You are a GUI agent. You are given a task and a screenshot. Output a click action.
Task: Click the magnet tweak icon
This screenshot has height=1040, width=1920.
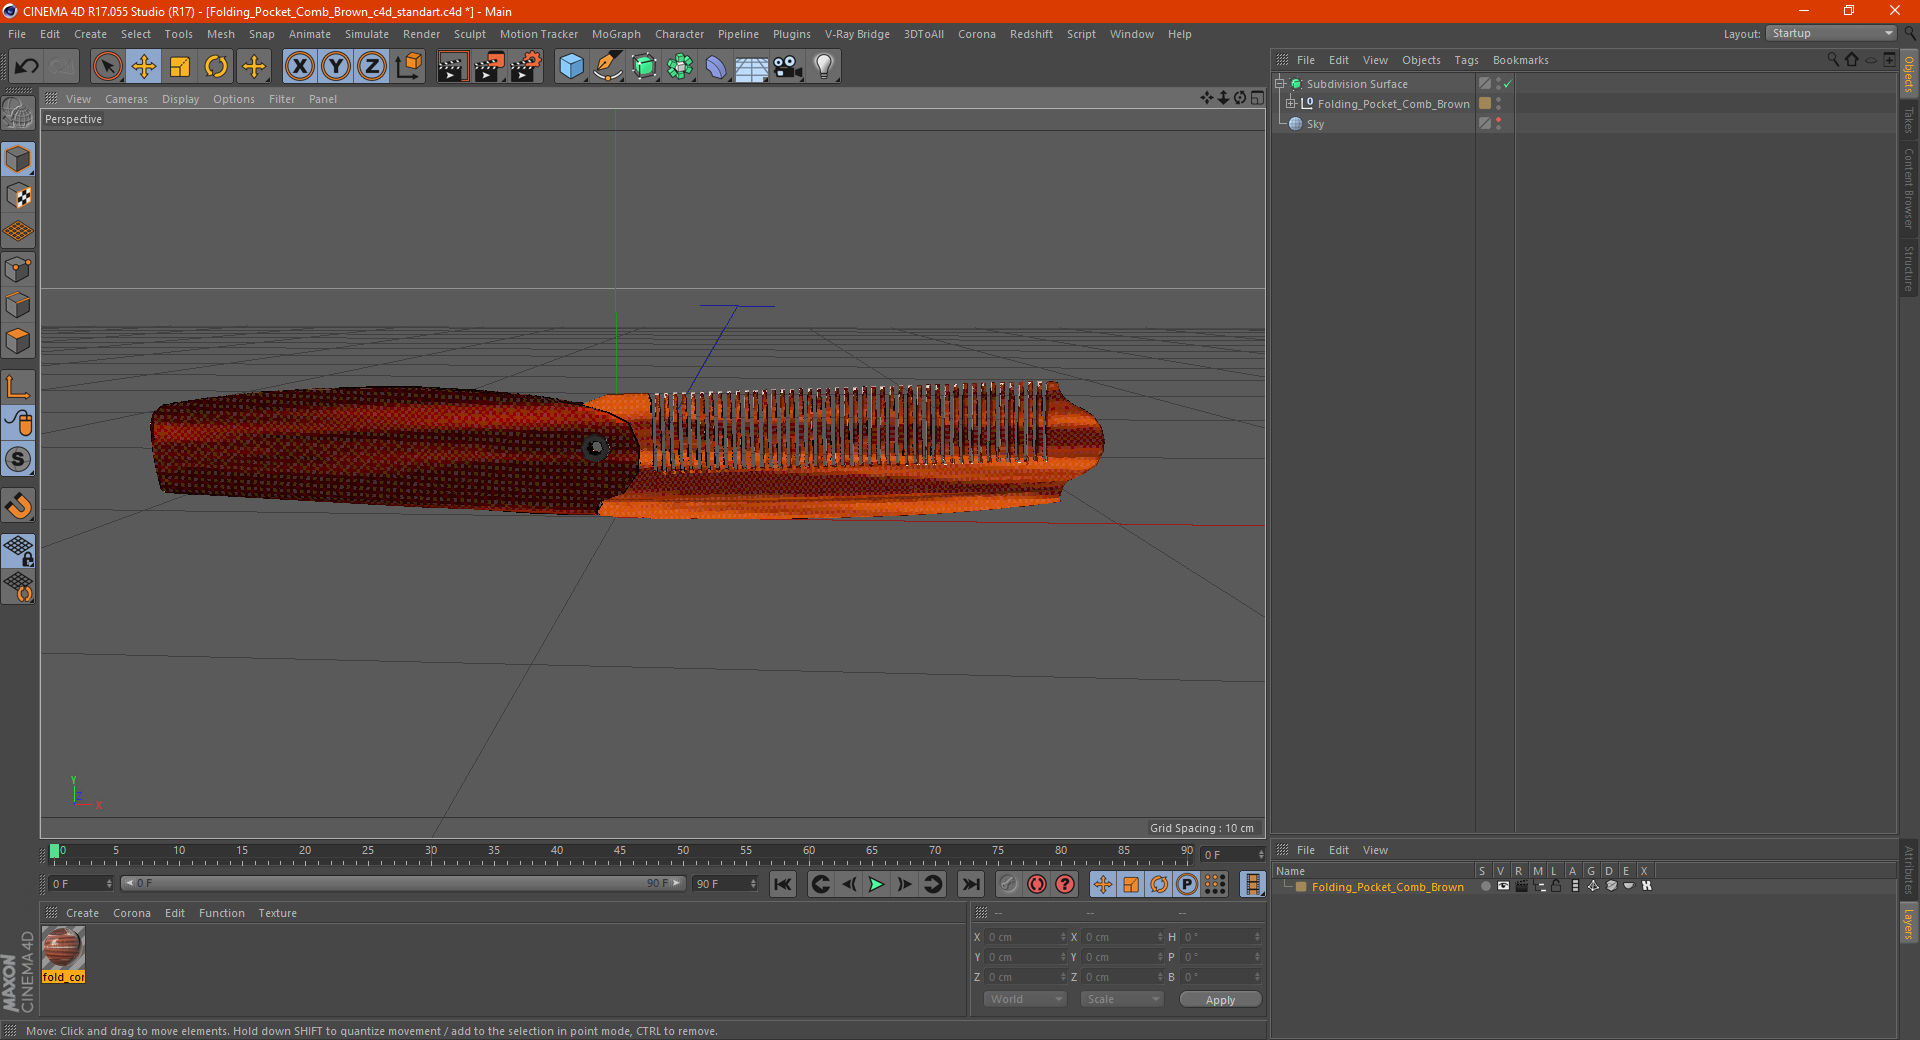(18, 505)
